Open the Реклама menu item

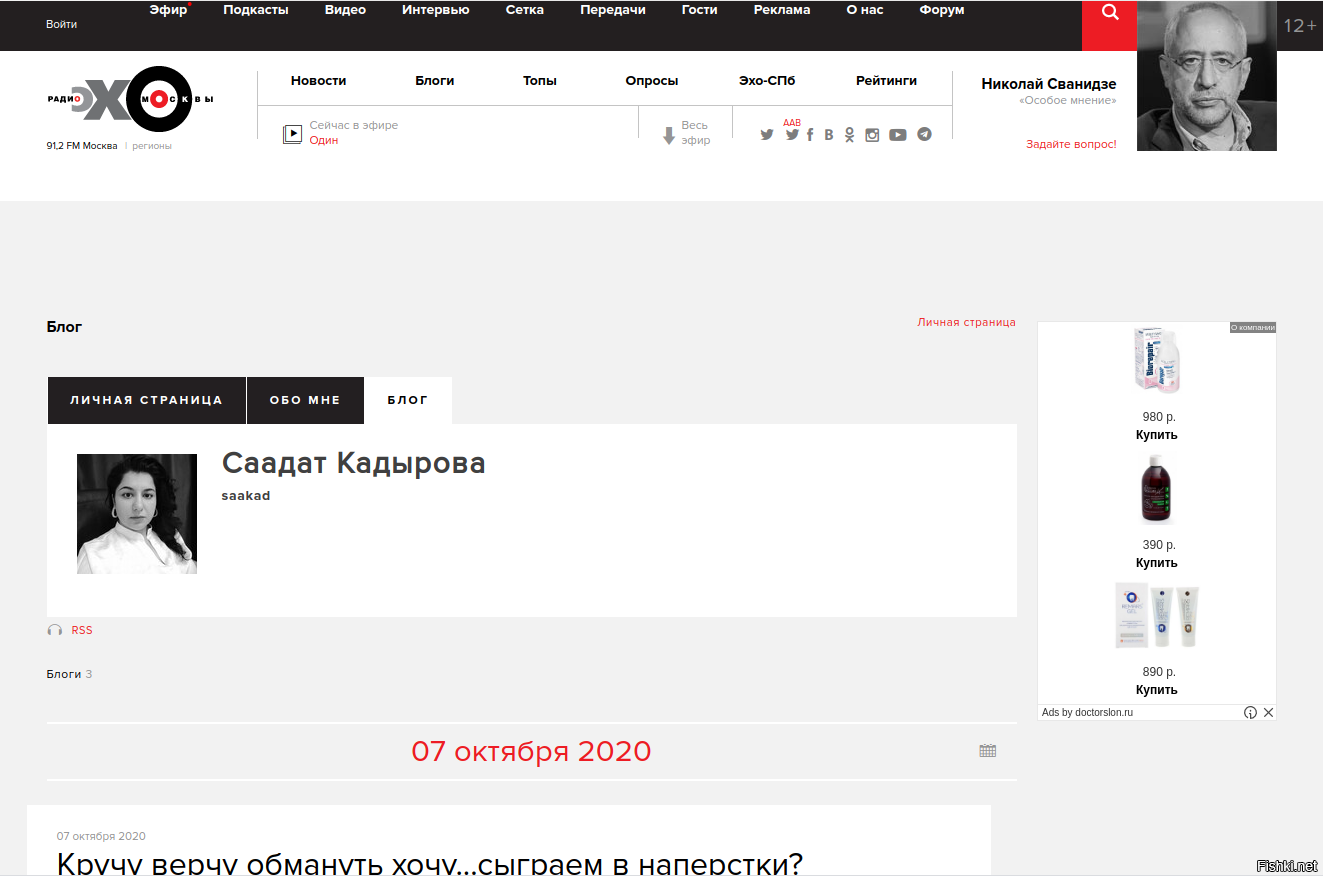click(782, 10)
